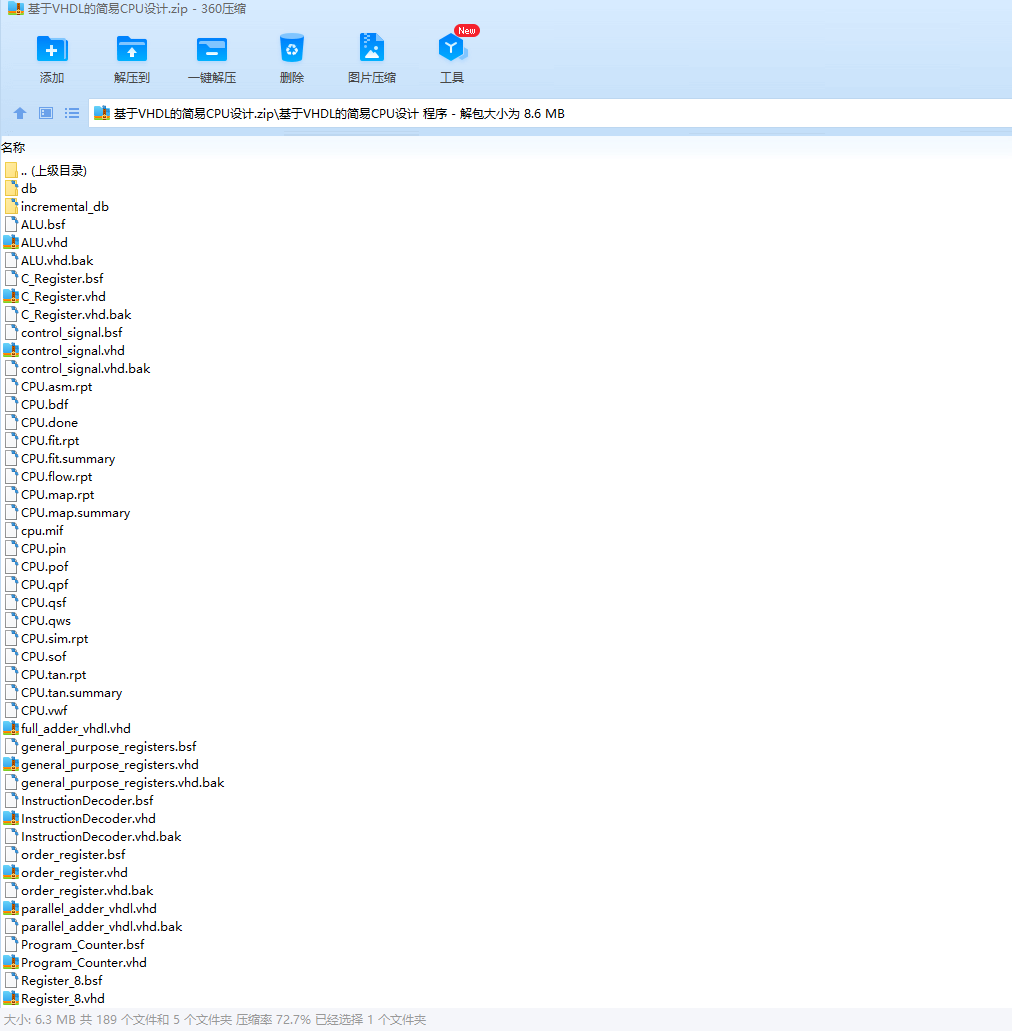The height and width of the screenshot is (1031, 1012).
Task: Select file control_signal.bsf
Action: [x=72, y=333]
